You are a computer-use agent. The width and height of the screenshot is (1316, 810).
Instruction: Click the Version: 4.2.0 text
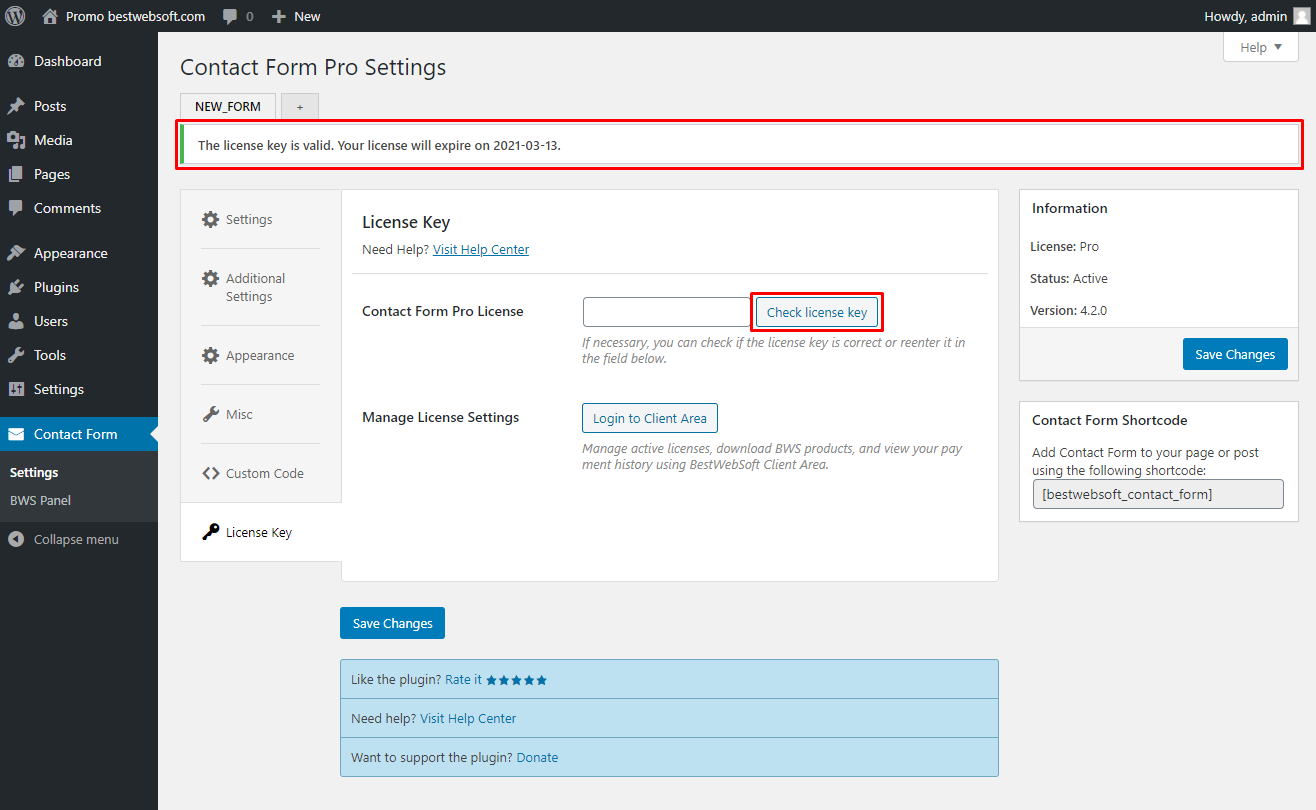tap(1068, 310)
